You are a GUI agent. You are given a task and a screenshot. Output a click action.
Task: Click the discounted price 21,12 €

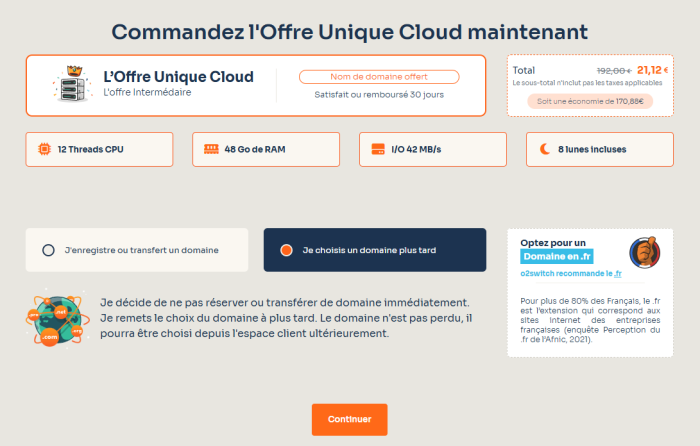point(652,70)
